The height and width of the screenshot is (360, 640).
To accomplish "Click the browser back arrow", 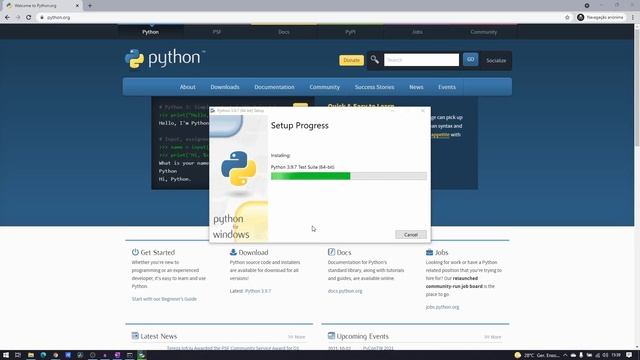I will pyautogui.click(x=7, y=18).
